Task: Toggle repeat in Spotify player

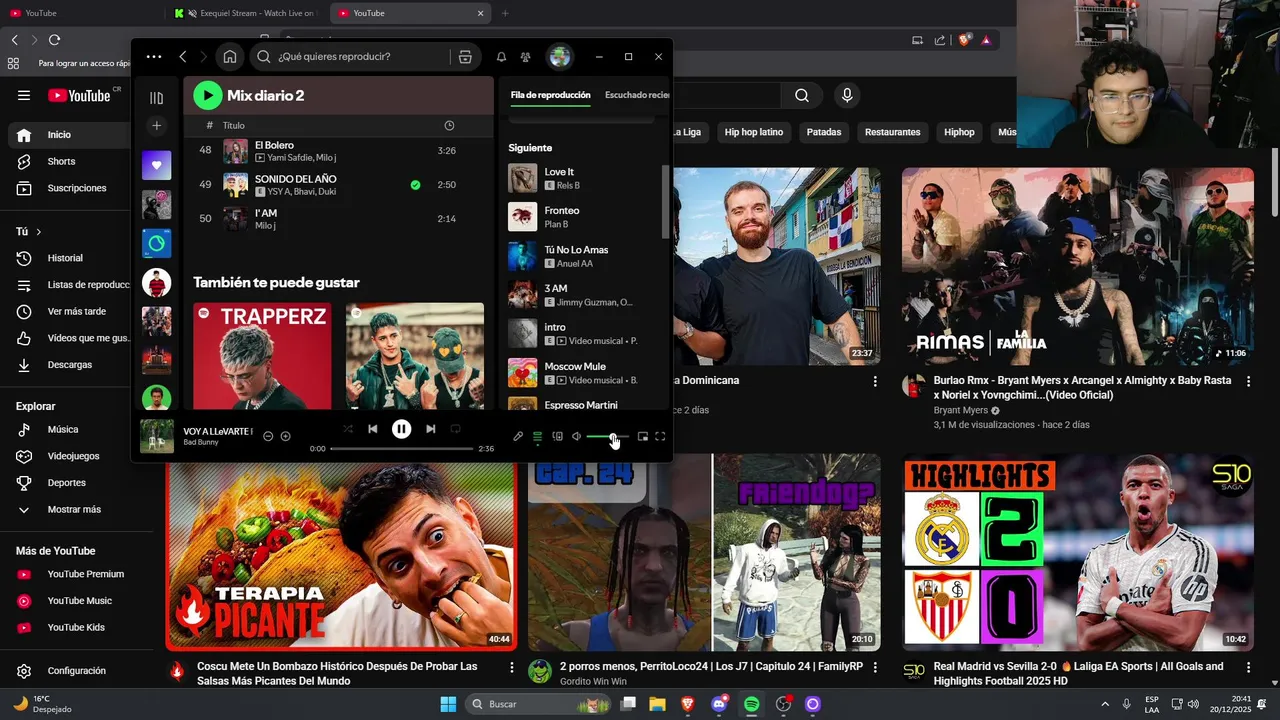Action: coord(455,429)
